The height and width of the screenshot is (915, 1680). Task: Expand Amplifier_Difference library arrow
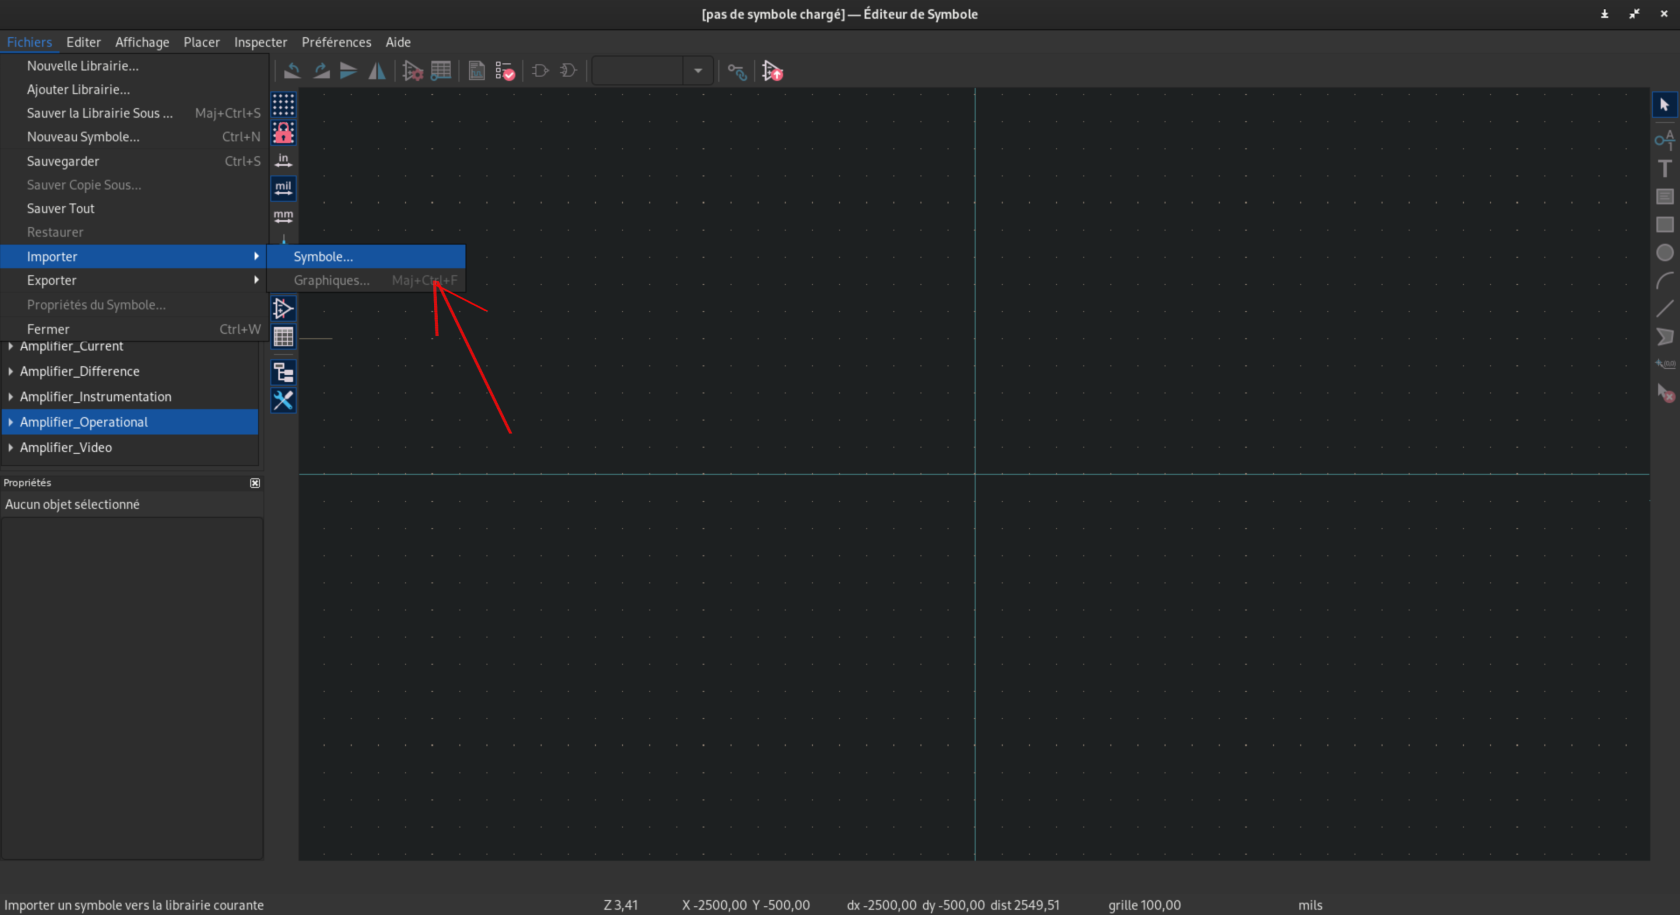point(11,371)
